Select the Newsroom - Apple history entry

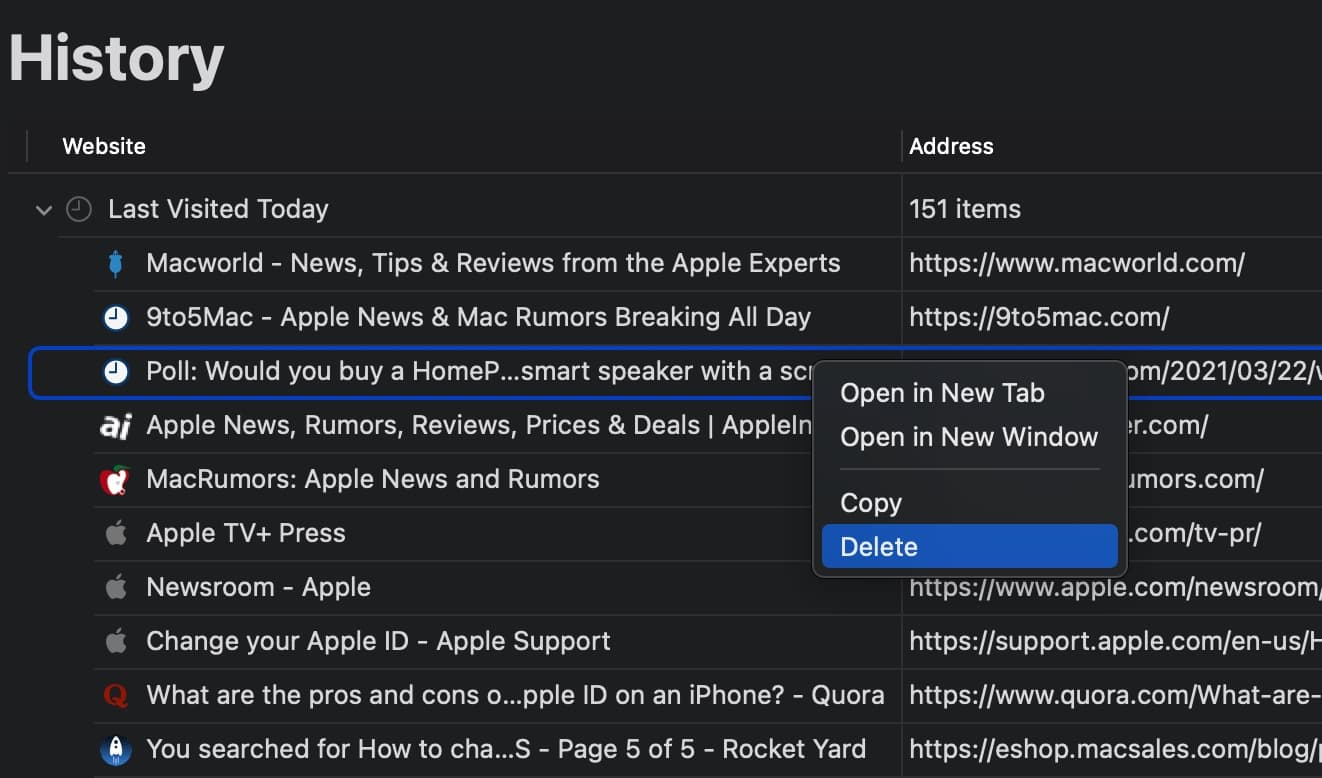click(258, 588)
